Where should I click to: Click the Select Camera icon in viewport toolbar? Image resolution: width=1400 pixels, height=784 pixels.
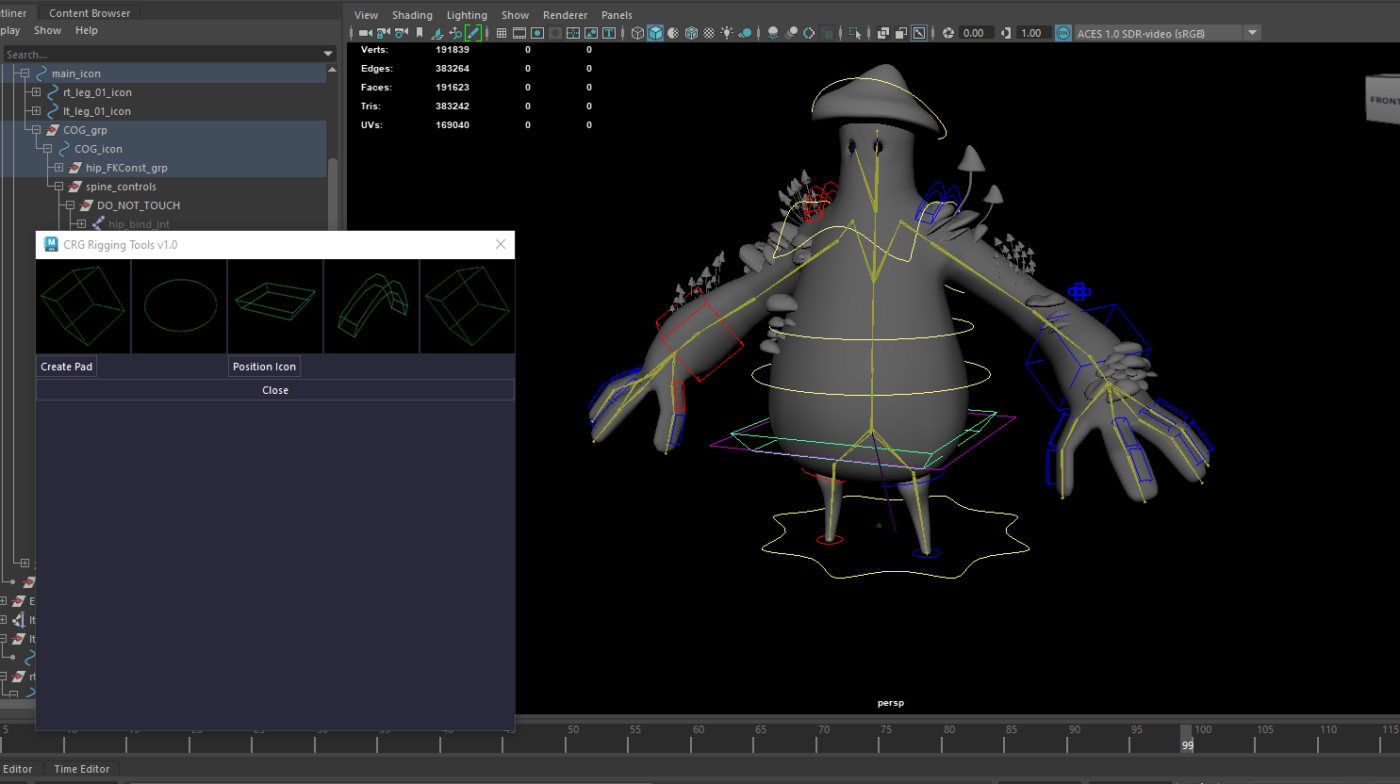tap(366, 33)
